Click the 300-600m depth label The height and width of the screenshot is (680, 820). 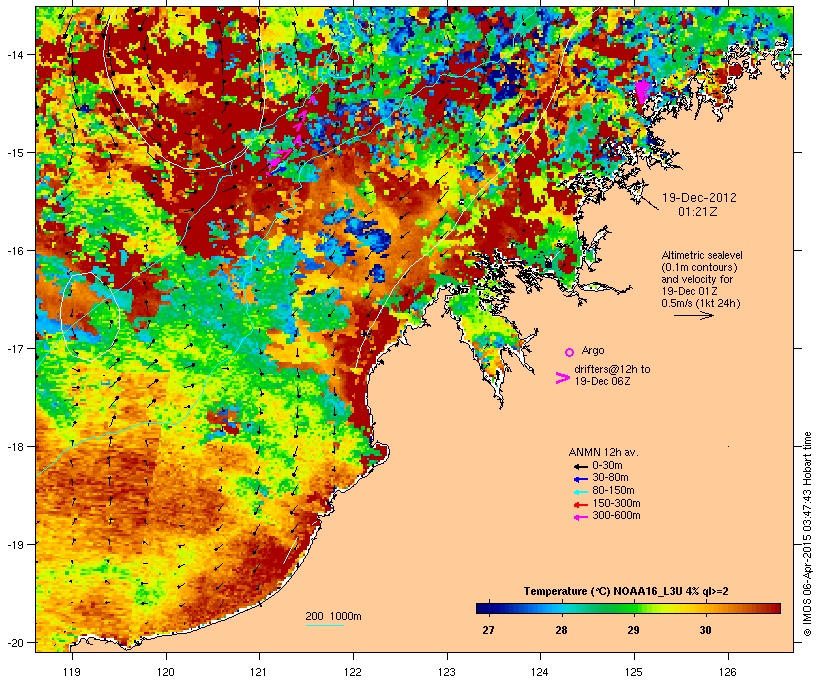tap(616, 516)
